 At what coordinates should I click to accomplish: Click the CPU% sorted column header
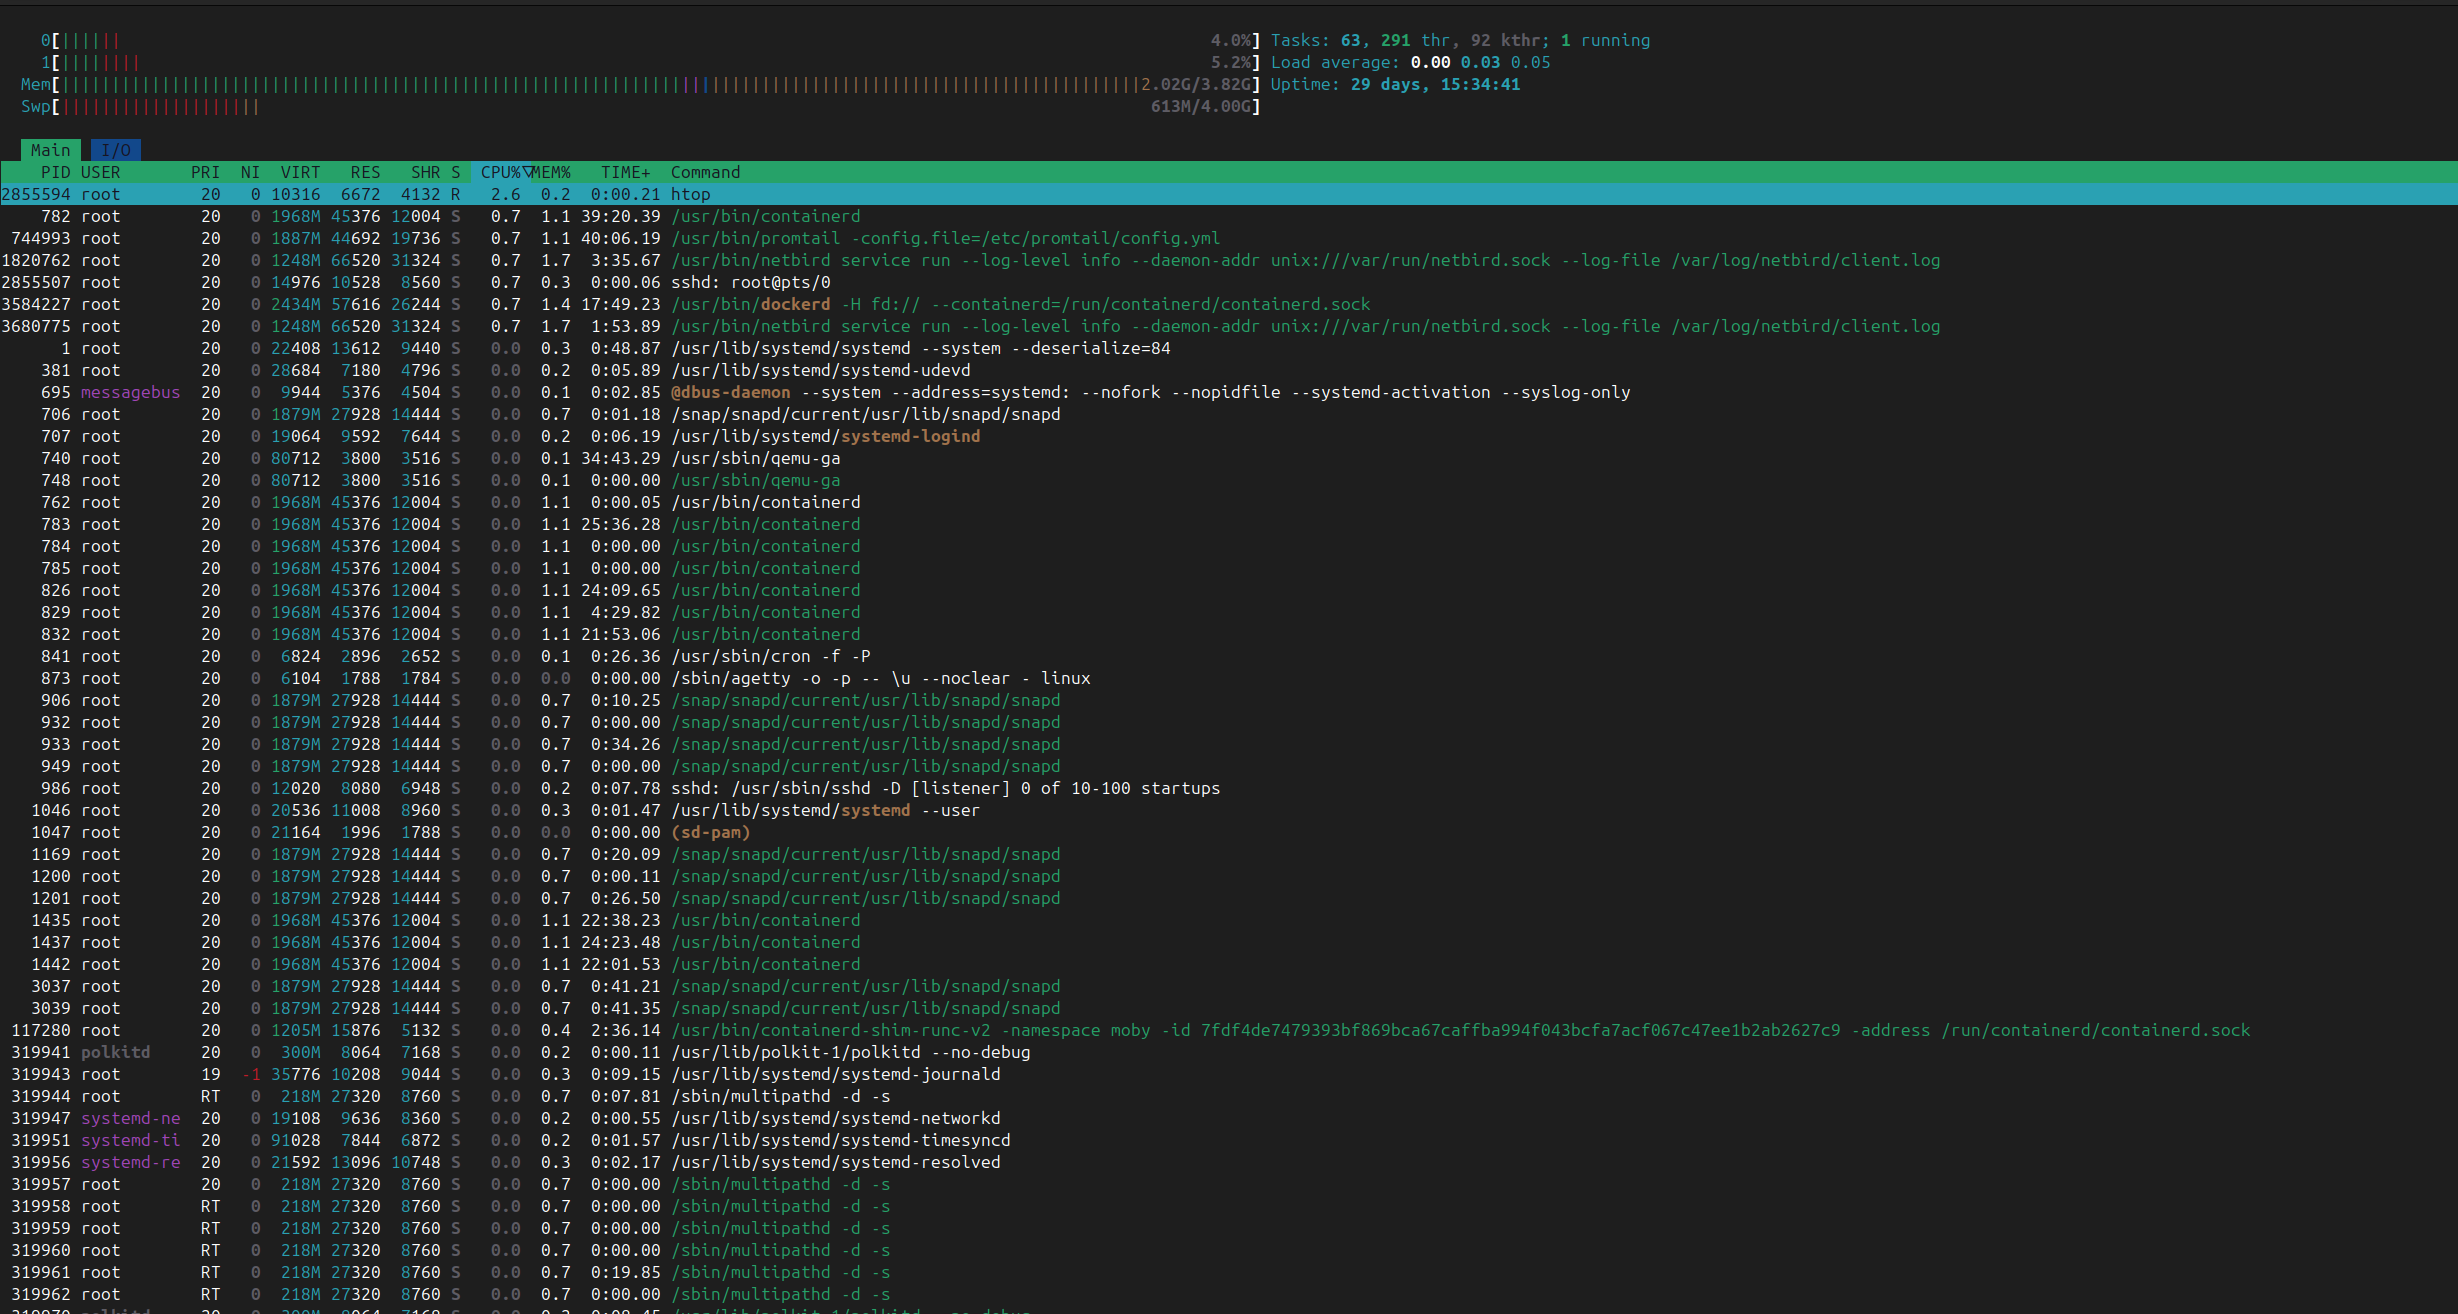(x=505, y=172)
